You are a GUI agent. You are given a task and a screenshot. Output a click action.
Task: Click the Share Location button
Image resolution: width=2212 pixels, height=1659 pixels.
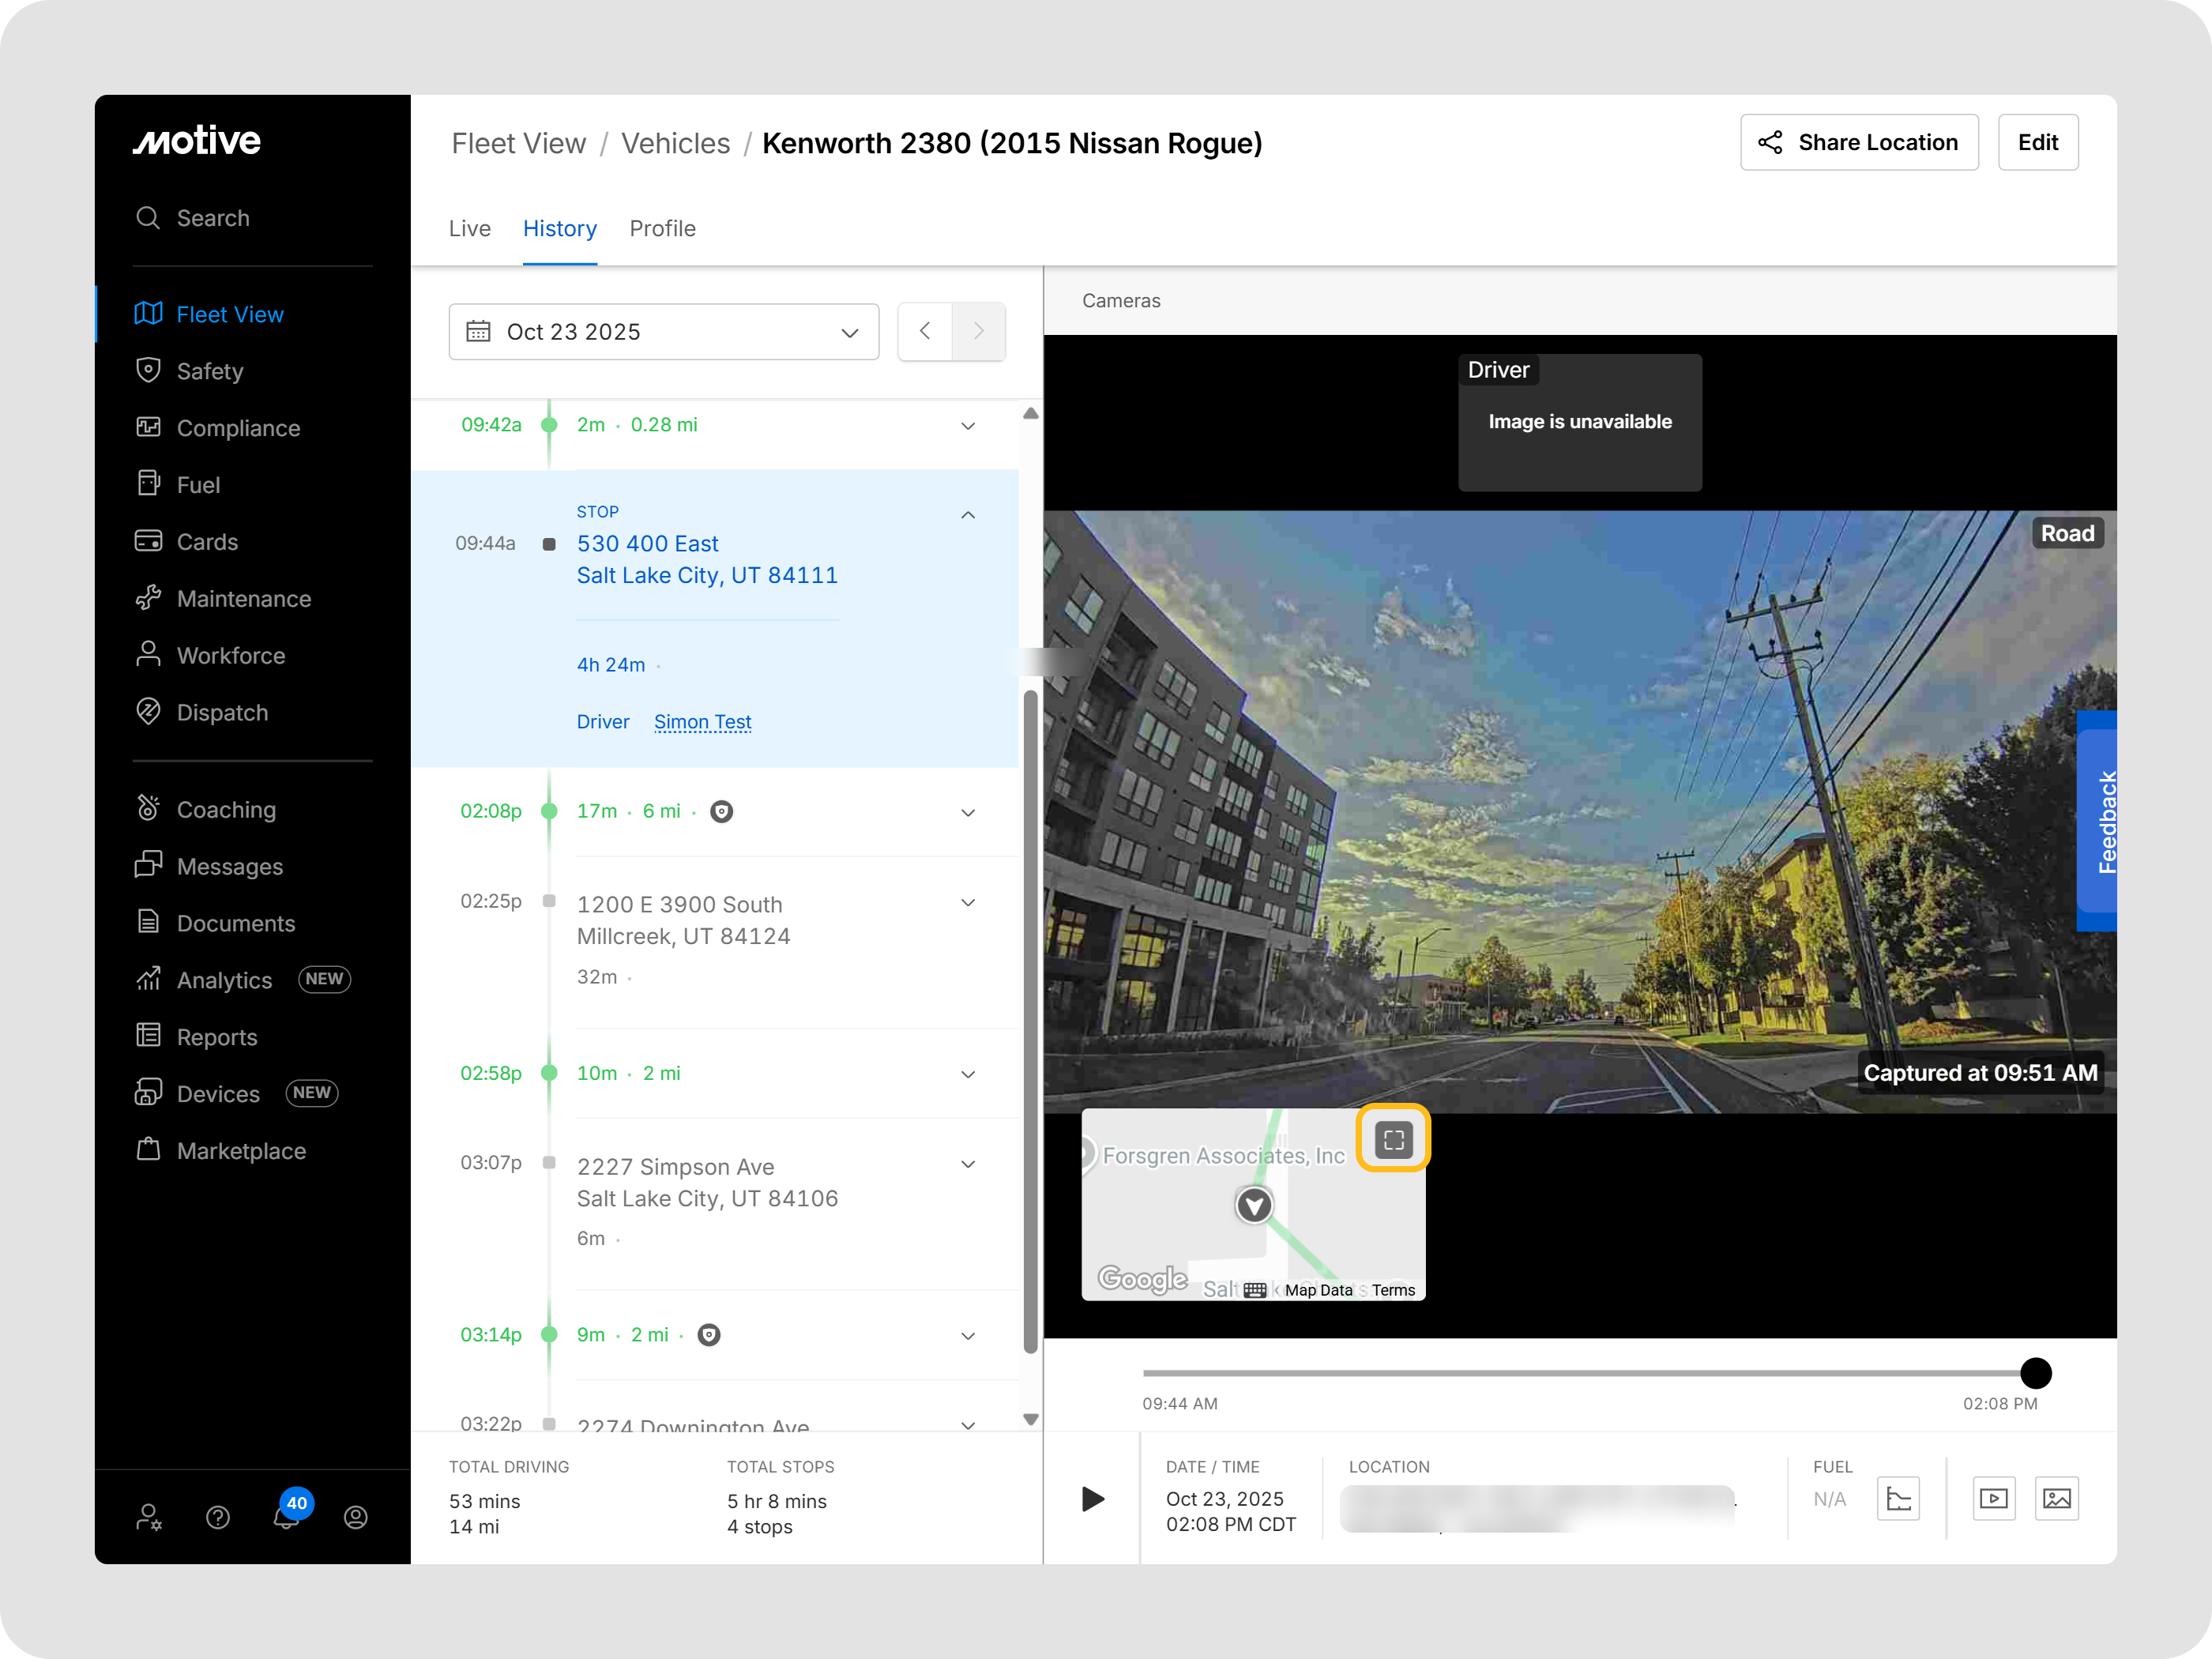pos(1858,142)
